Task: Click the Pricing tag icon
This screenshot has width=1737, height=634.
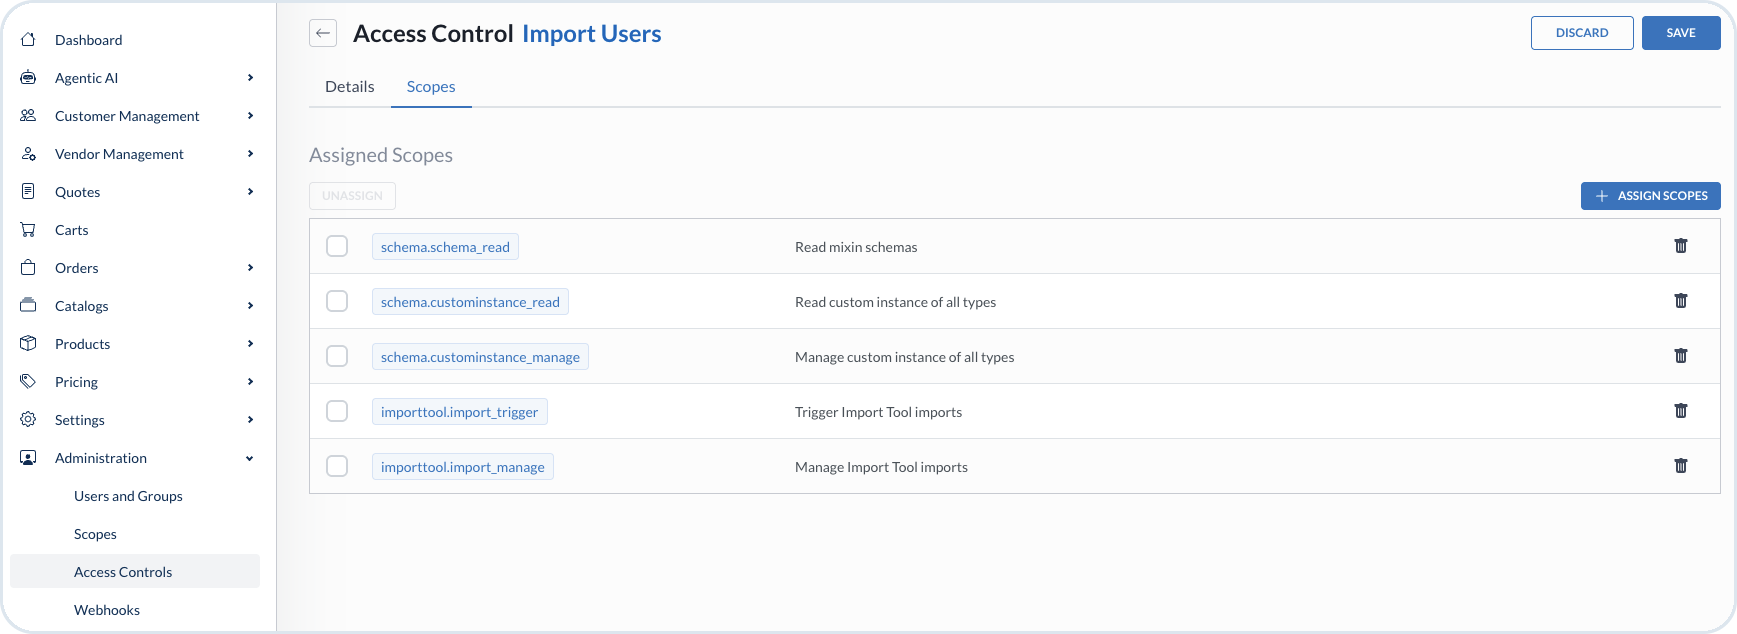Action: tap(28, 382)
